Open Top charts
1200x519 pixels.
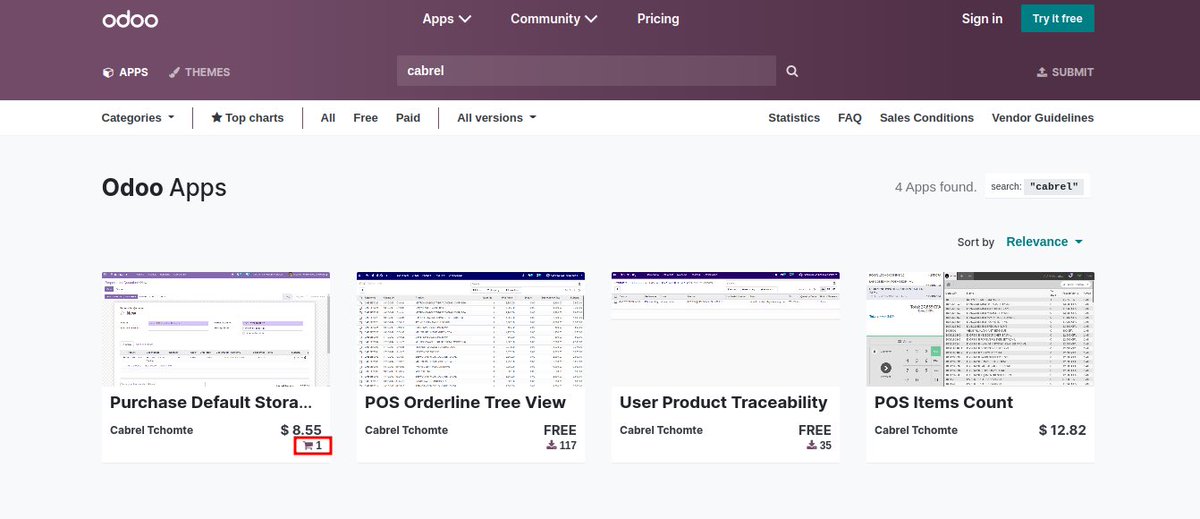click(248, 118)
